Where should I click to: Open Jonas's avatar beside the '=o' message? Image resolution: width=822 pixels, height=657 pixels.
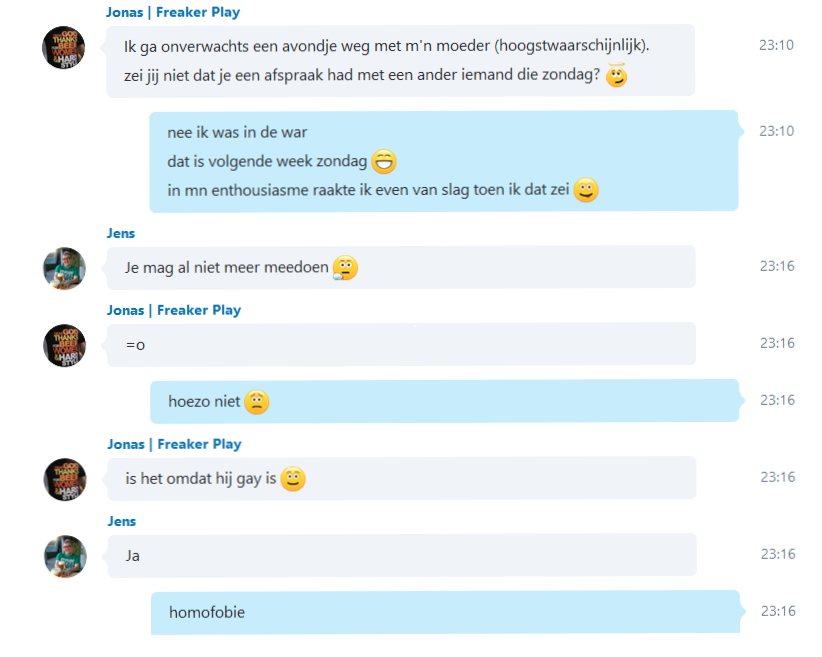click(64, 346)
